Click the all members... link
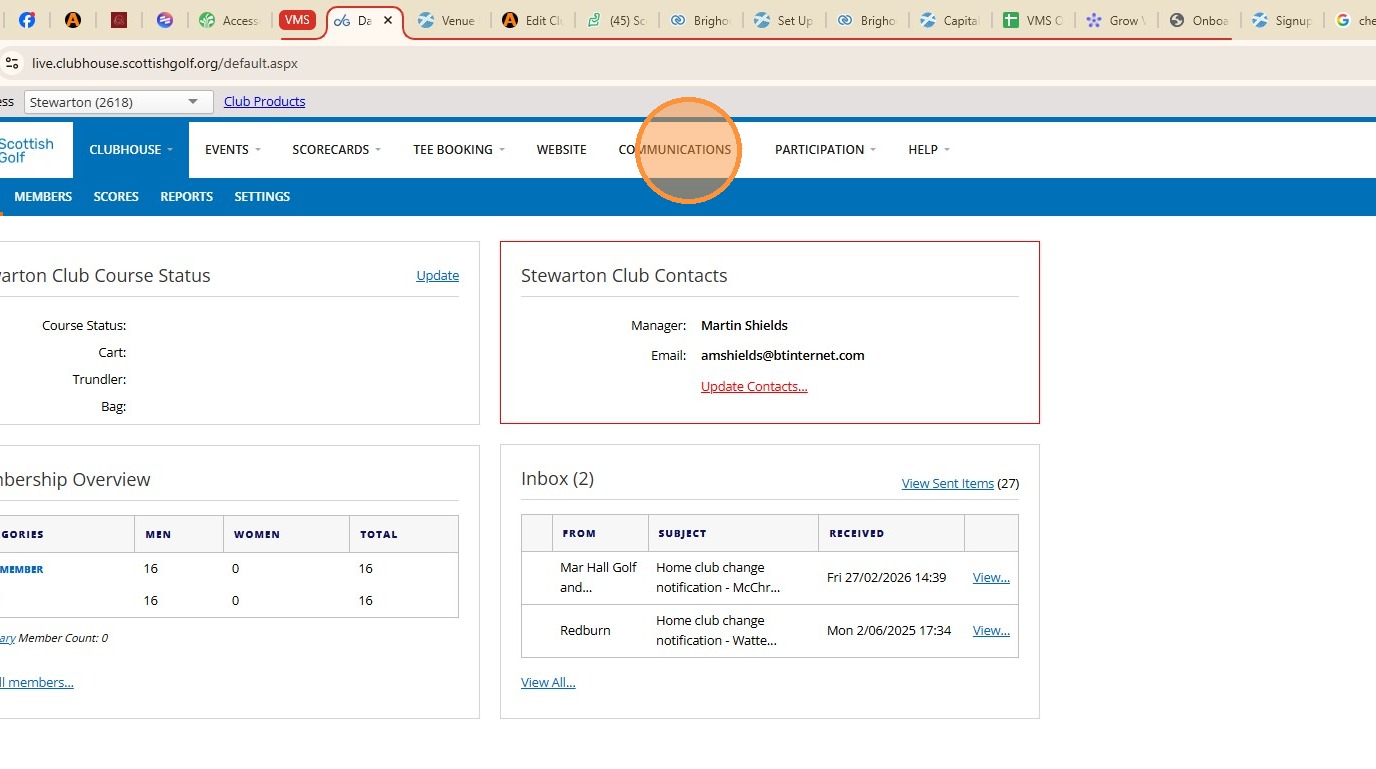Screen dimensions: 1376x769 (x=37, y=683)
